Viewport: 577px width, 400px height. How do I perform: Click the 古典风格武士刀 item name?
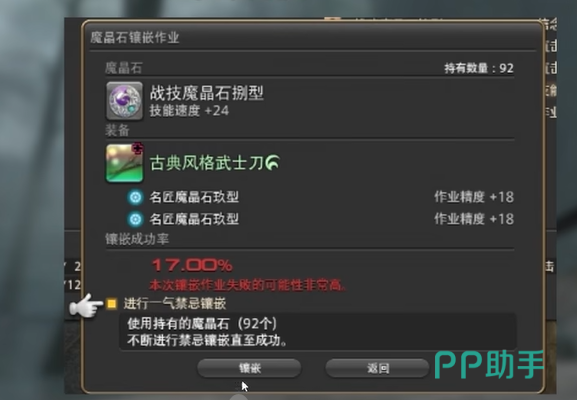point(206,163)
